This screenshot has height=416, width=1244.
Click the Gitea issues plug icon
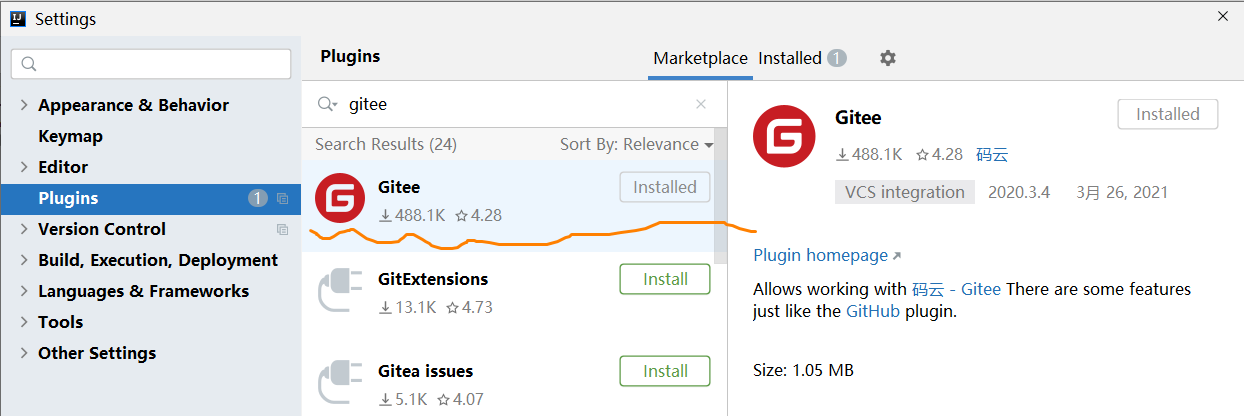click(340, 382)
